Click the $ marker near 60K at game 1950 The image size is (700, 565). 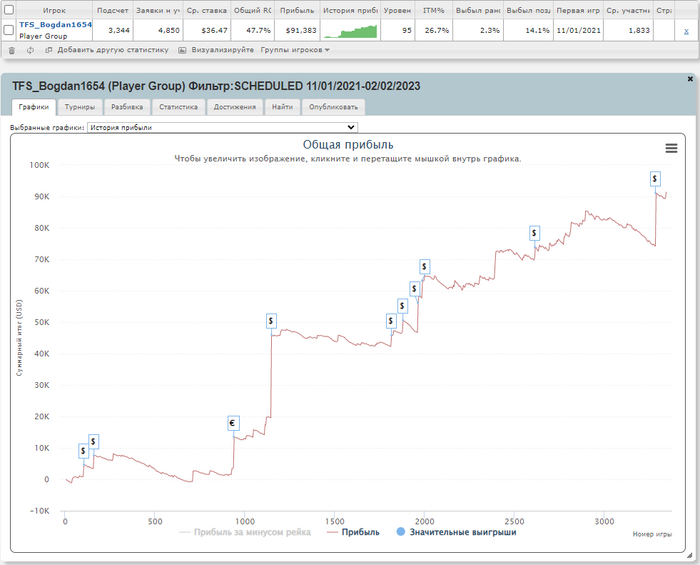[414, 289]
